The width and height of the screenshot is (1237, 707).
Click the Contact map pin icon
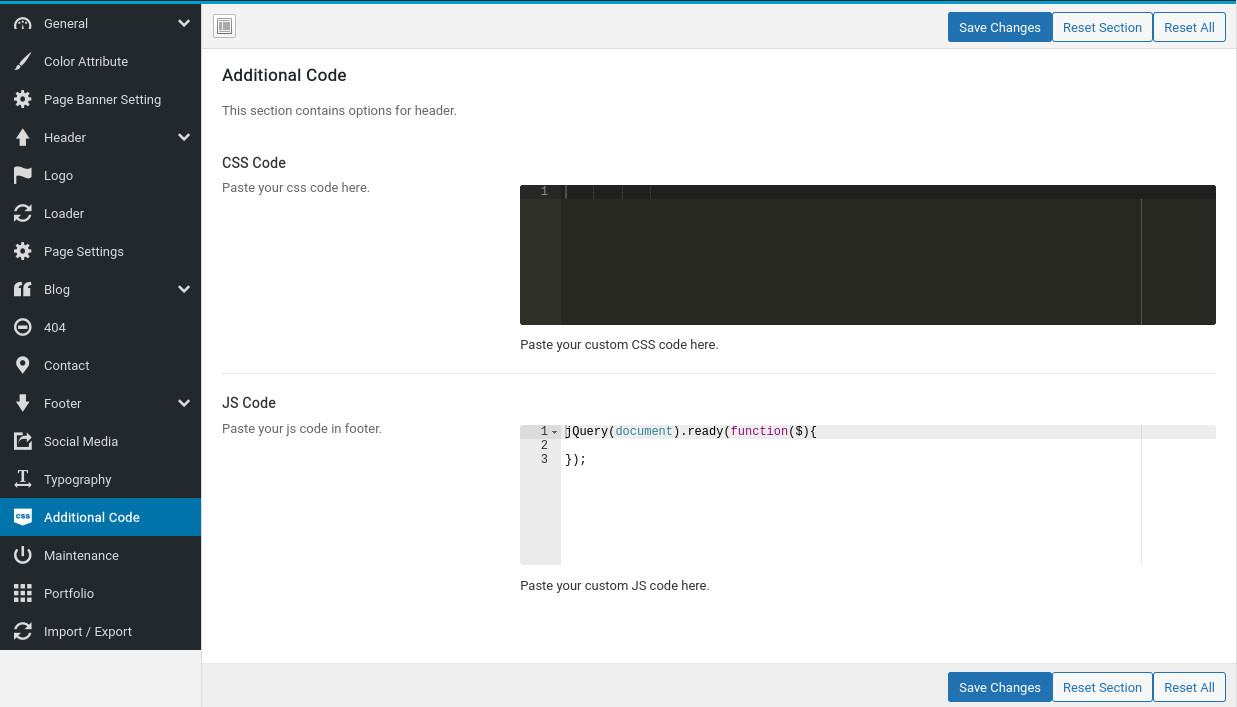(x=23, y=365)
